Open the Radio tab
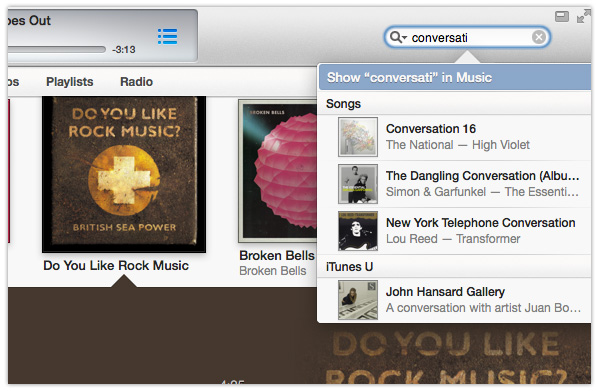Screen dimensions: 596x391 (136, 82)
